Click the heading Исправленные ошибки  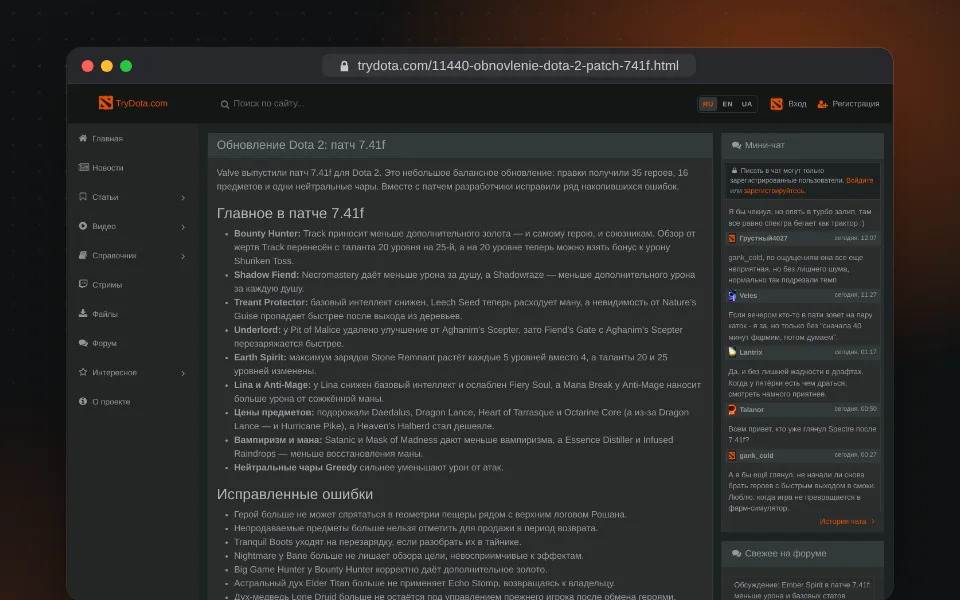point(294,494)
